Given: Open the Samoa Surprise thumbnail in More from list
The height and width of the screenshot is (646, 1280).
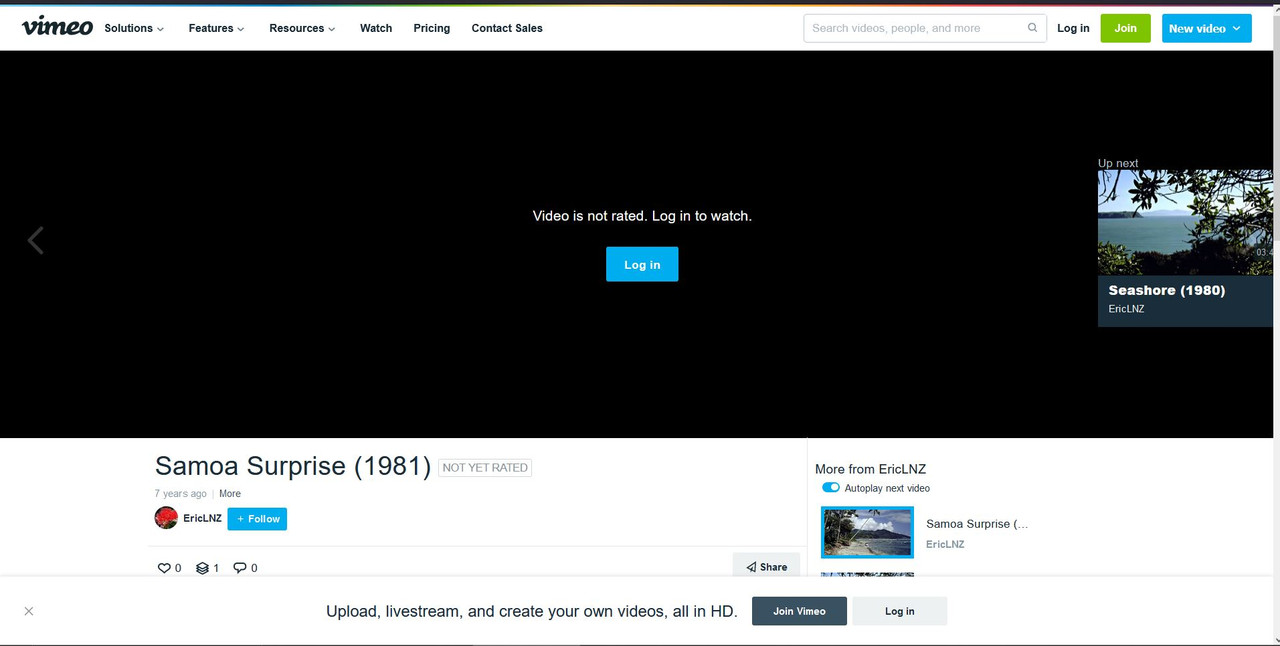Looking at the screenshot, I should [x=867, y=532].
